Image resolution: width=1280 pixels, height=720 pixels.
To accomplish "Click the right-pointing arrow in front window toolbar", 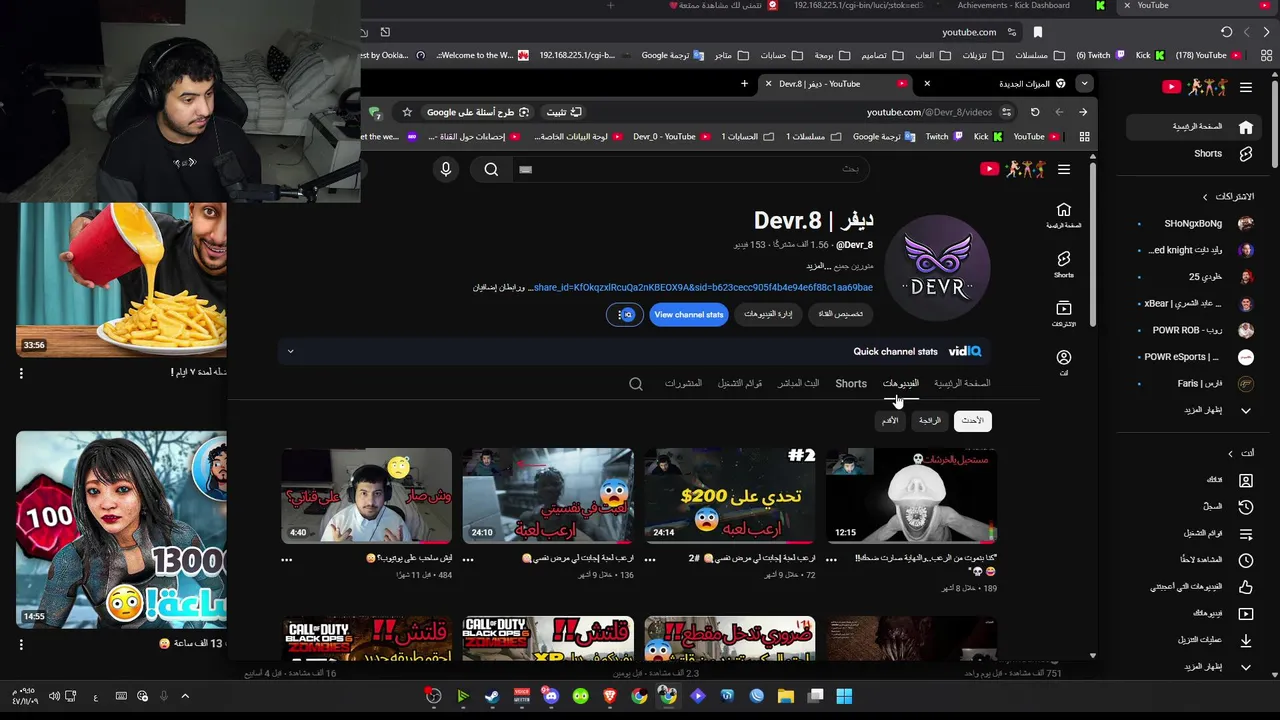I will pos(1083,112).
